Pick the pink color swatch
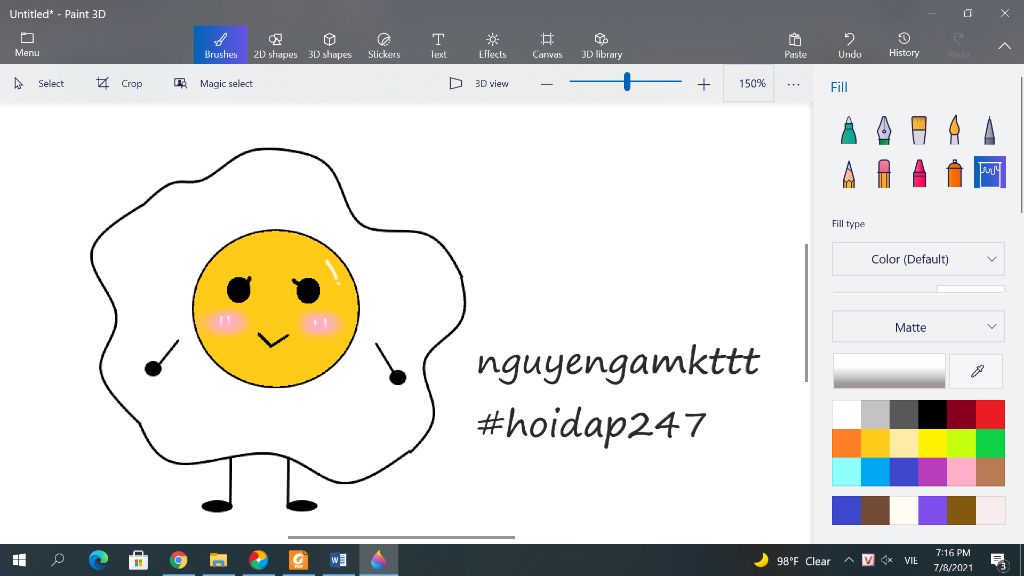This screenshot has height=576, width=1024. coord(961,472)
